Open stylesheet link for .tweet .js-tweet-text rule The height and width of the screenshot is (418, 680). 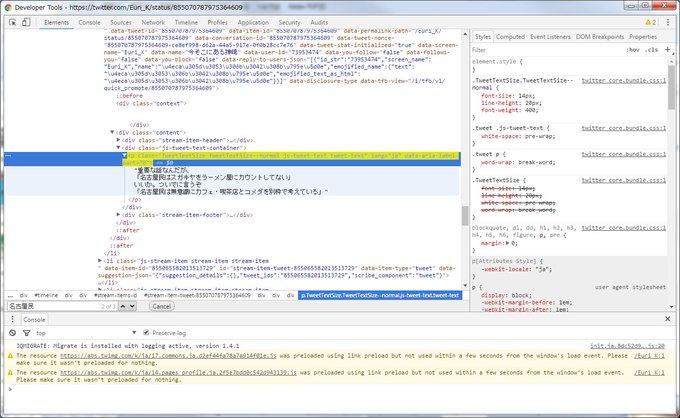tap(624, 128)
